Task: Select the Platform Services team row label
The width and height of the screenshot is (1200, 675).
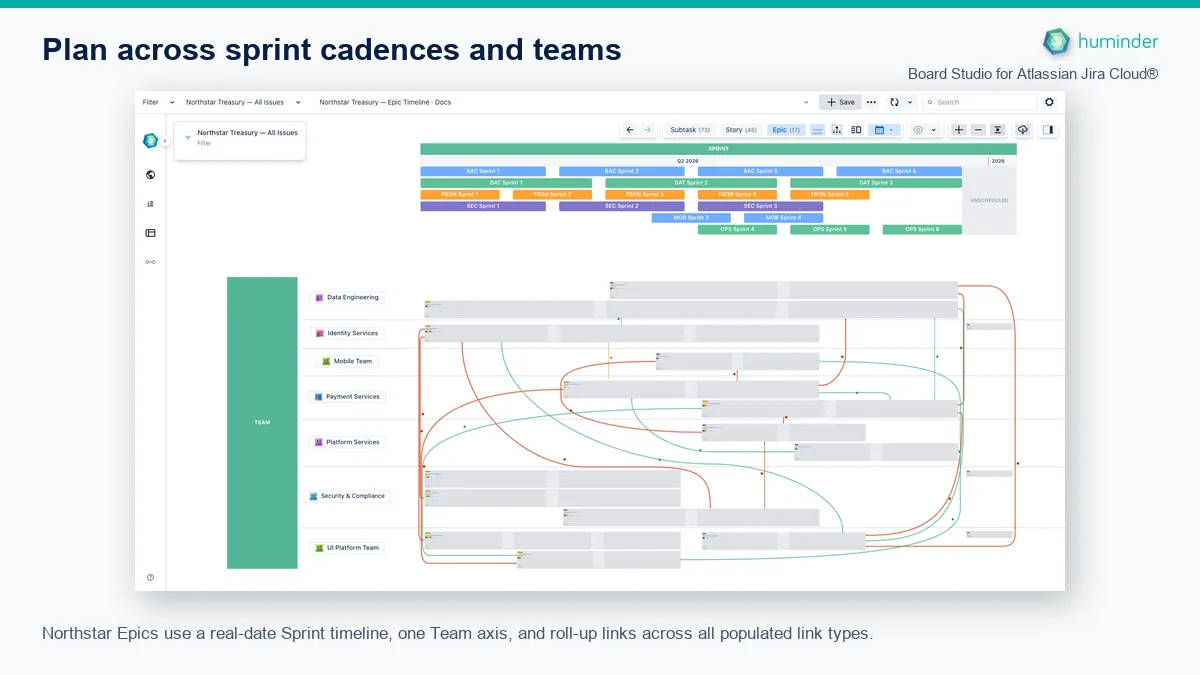Action: pyautogui.click(x=347, y=442)
